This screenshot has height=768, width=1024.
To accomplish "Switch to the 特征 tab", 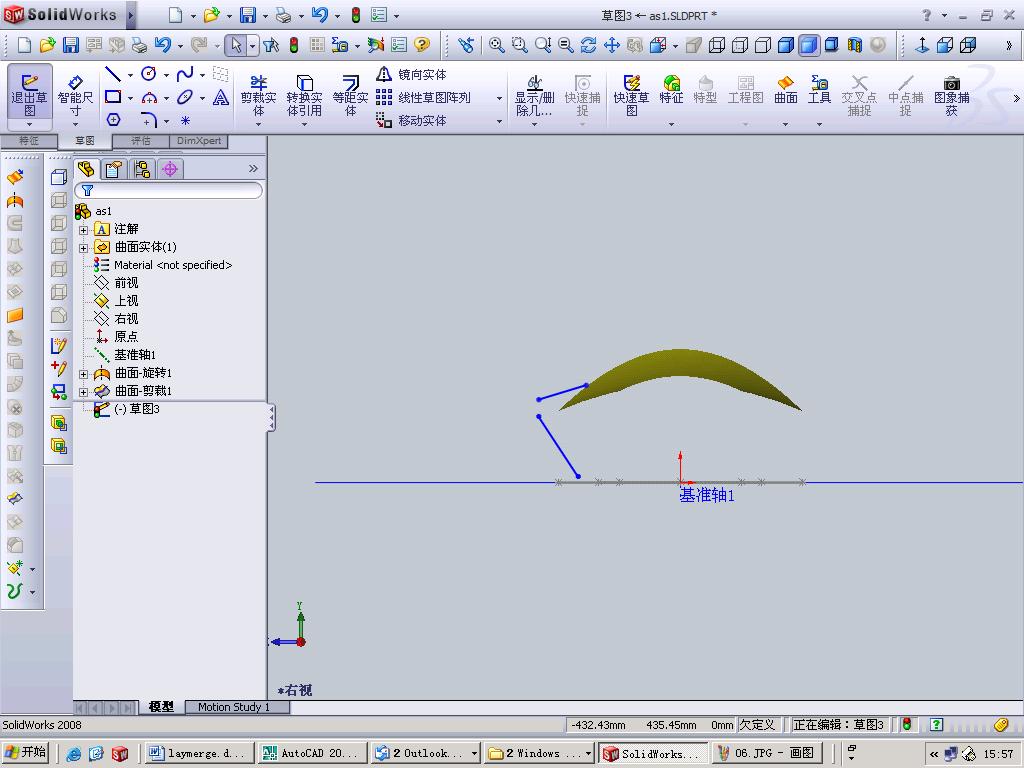I will 29,140.
